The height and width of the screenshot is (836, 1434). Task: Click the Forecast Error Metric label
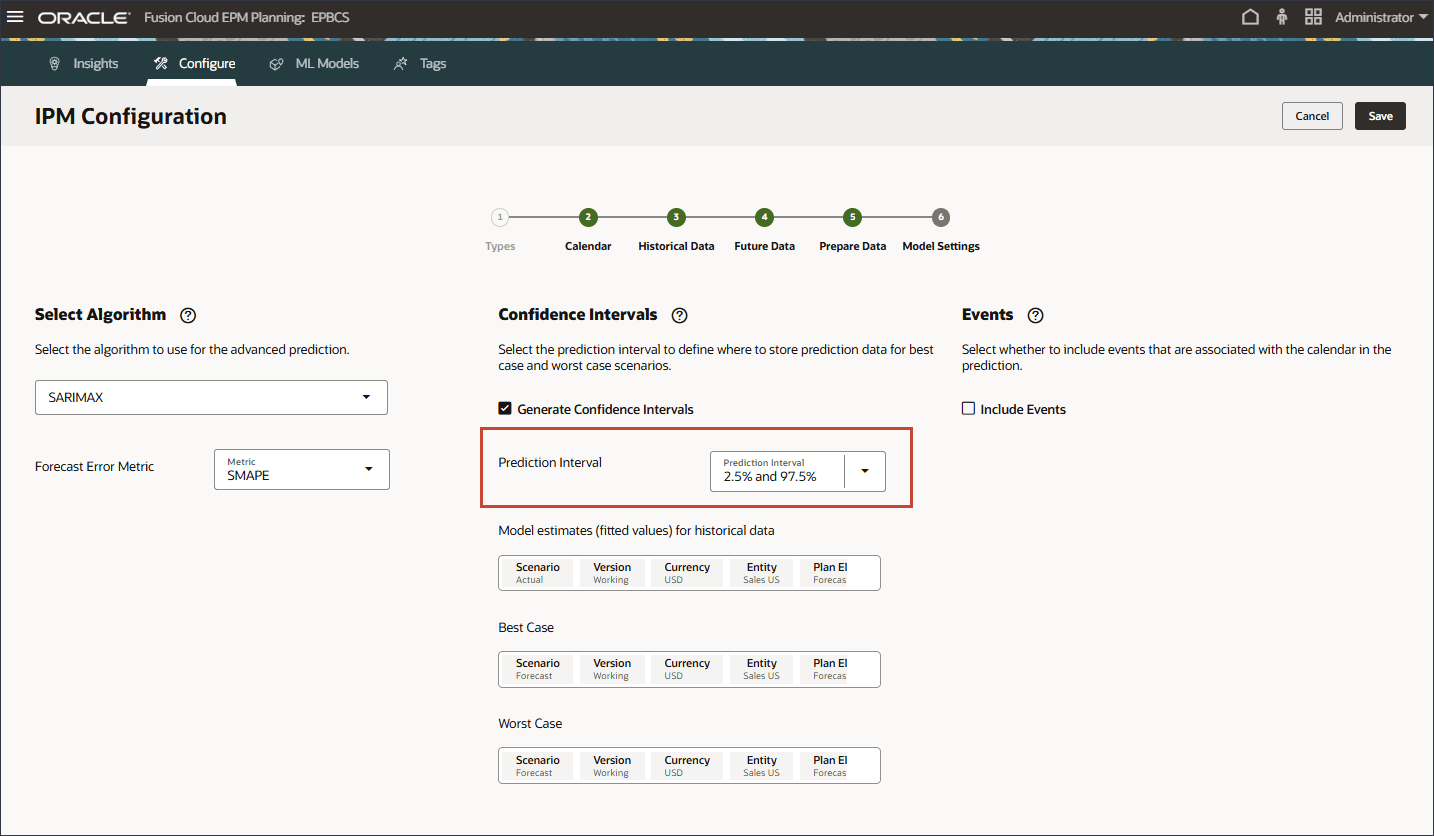coord(95,466)
